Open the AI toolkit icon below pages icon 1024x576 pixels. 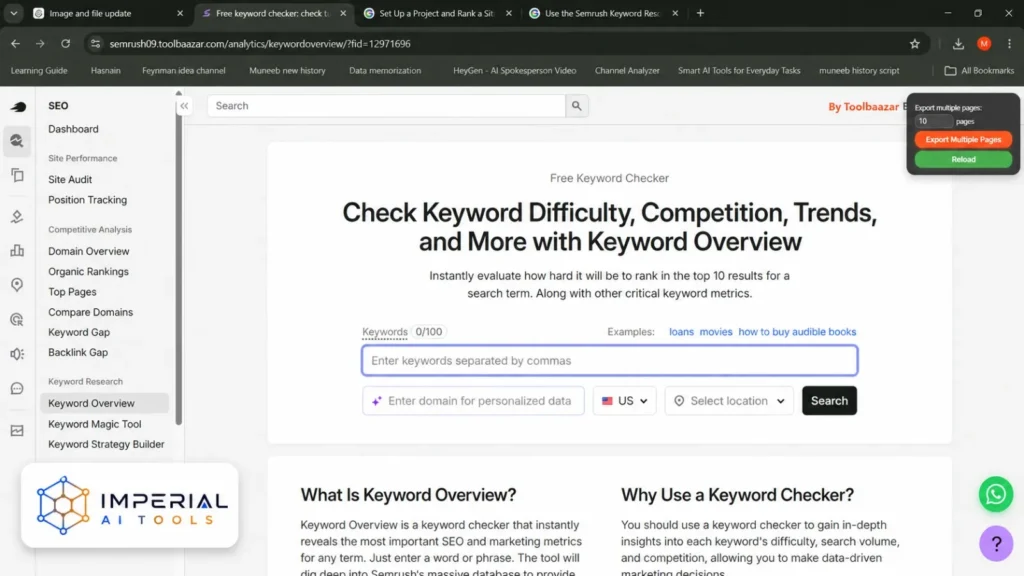coord(17,216)
